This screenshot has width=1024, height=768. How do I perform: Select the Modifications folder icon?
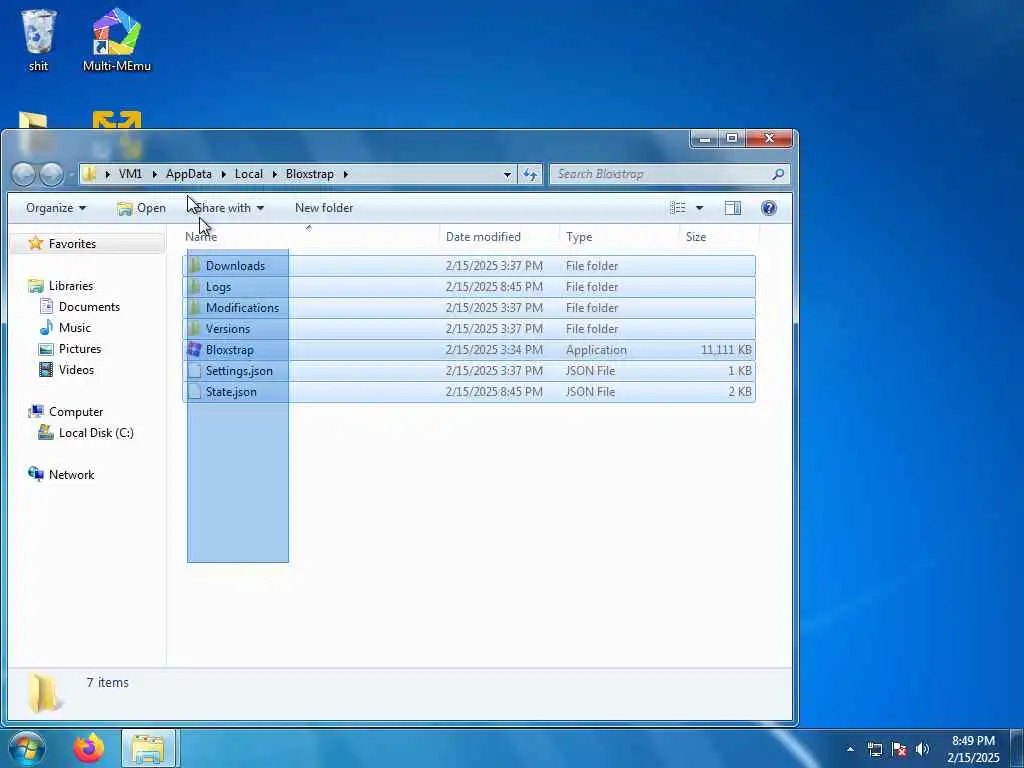[195, 308]
